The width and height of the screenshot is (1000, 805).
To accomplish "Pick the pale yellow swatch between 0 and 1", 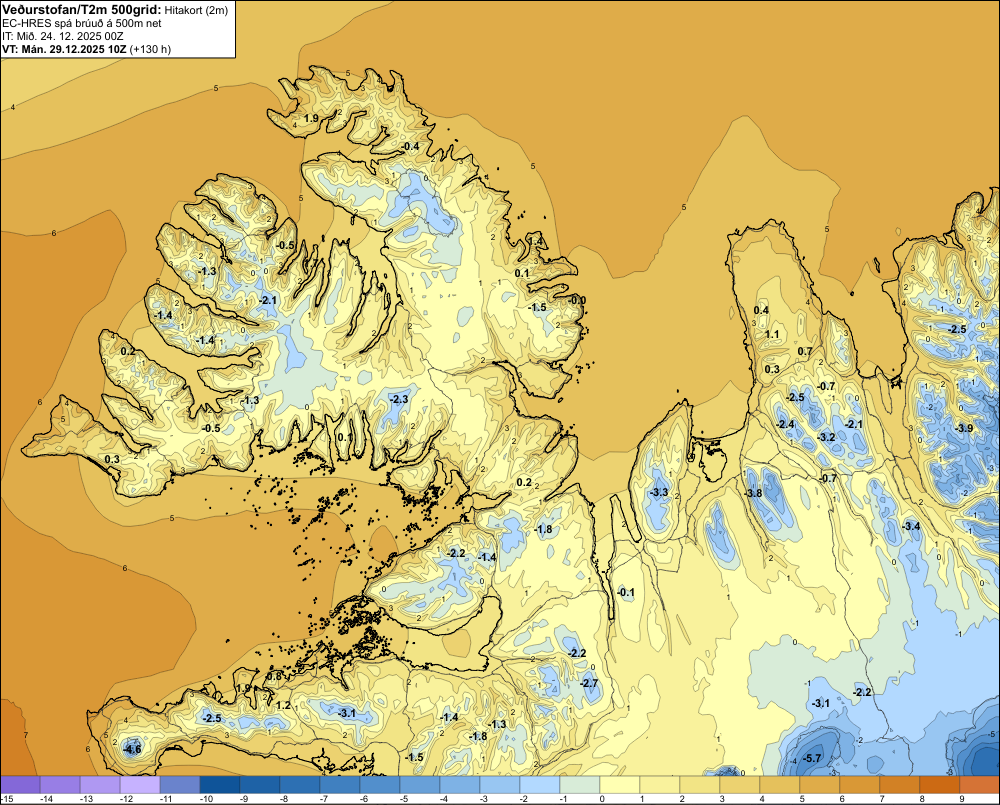I will (x=620, y=784).
